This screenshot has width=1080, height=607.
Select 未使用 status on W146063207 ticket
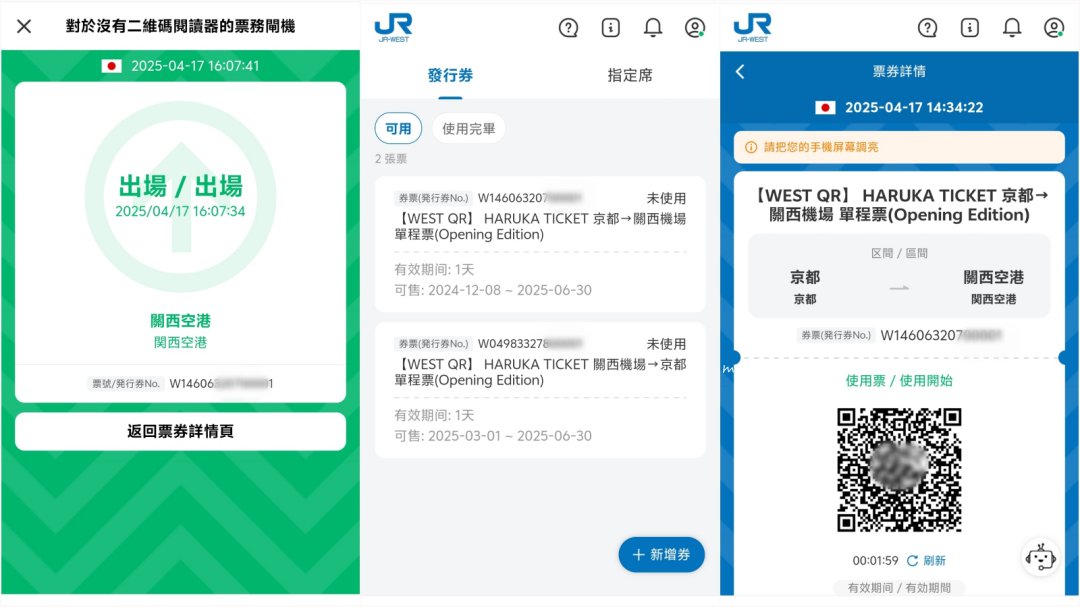coord(665,198)
